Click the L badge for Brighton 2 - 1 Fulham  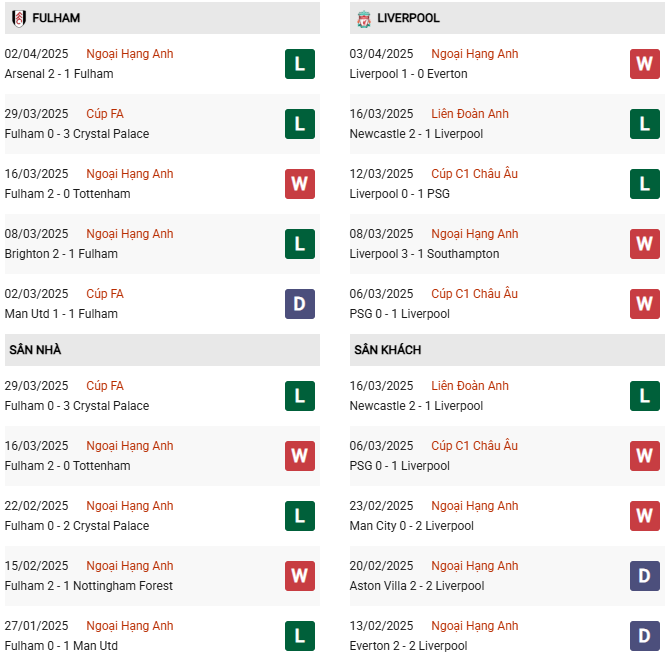click(300, 244)
